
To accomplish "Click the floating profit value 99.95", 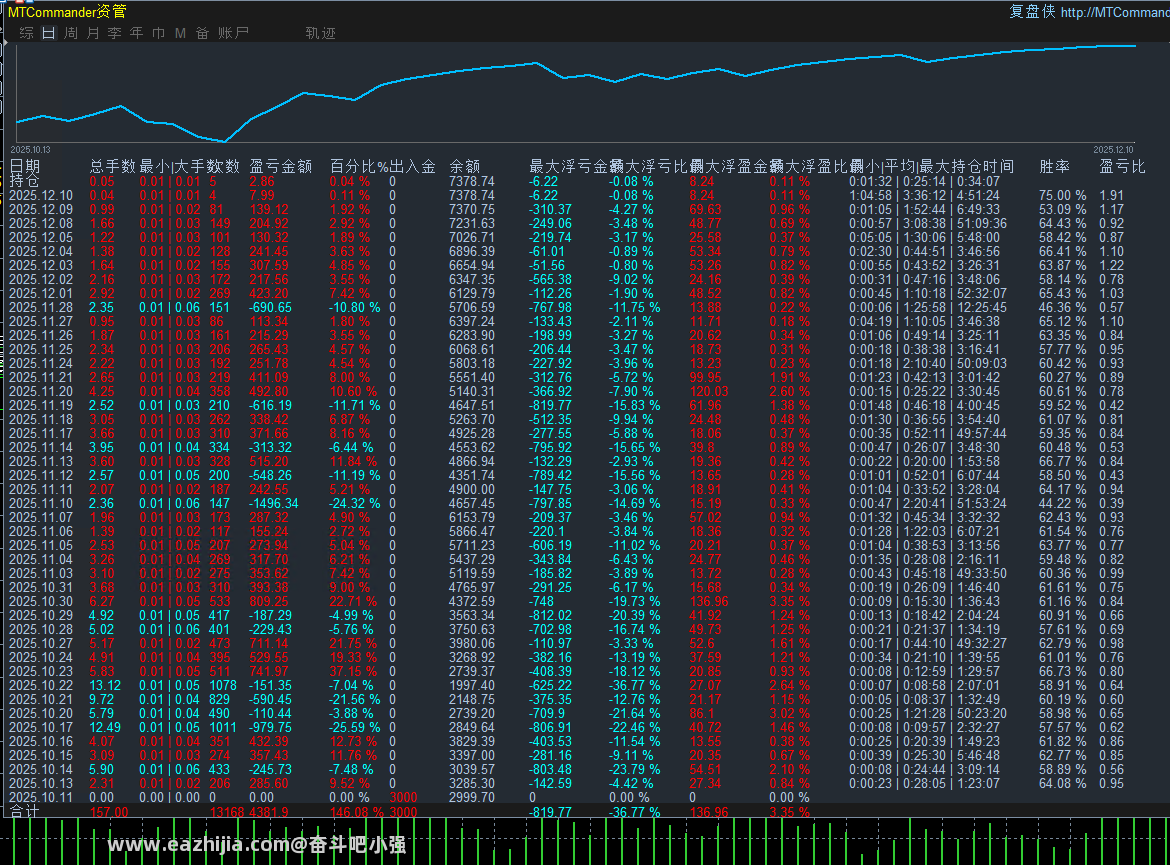I will [x=706, y=378].
